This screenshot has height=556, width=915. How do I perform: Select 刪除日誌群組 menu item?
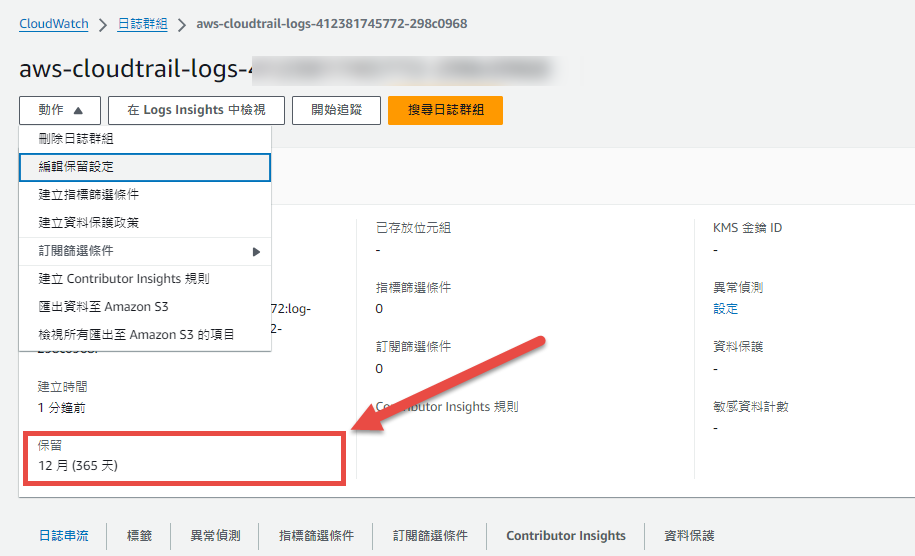point(145,139)
